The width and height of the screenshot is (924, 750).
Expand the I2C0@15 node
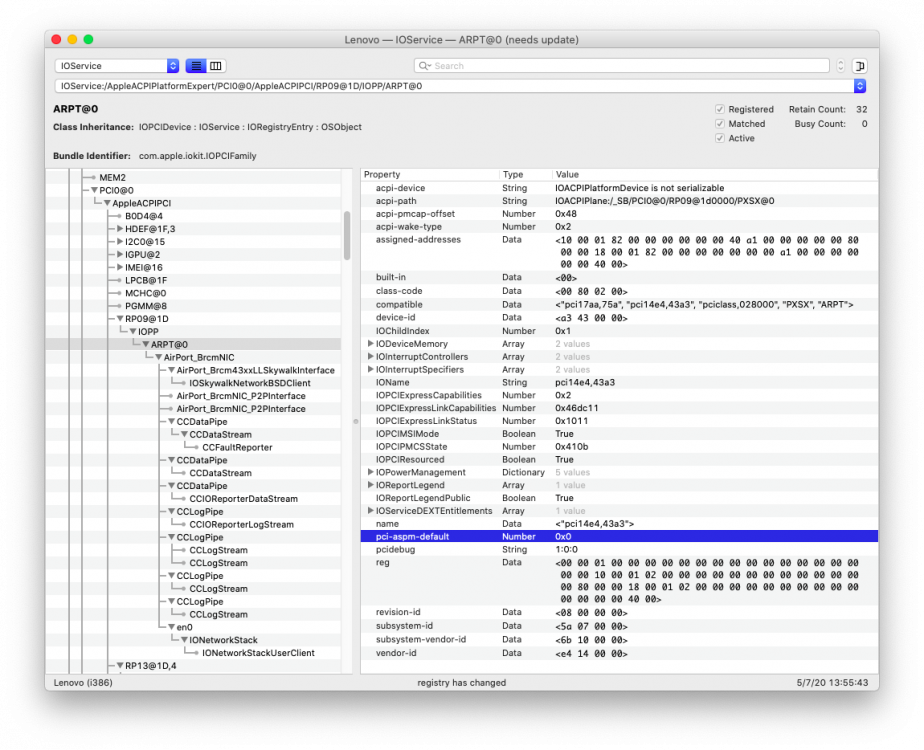(x=120, y=242)
